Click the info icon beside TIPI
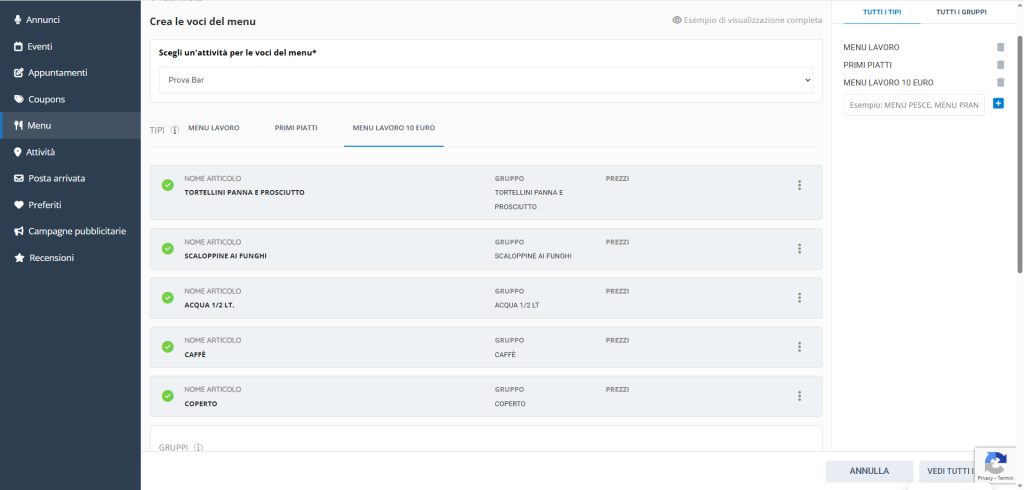 174,130
